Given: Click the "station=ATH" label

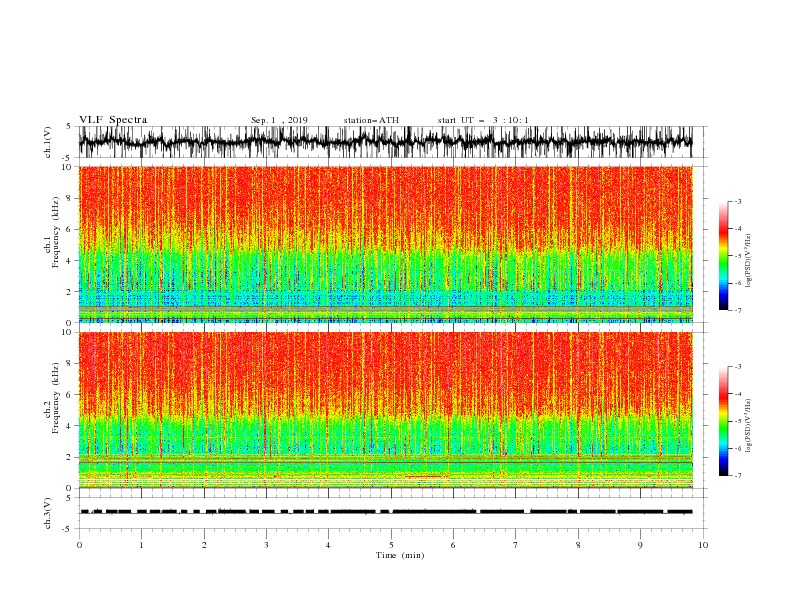Looking at the screenshot, I should point(371,120).
